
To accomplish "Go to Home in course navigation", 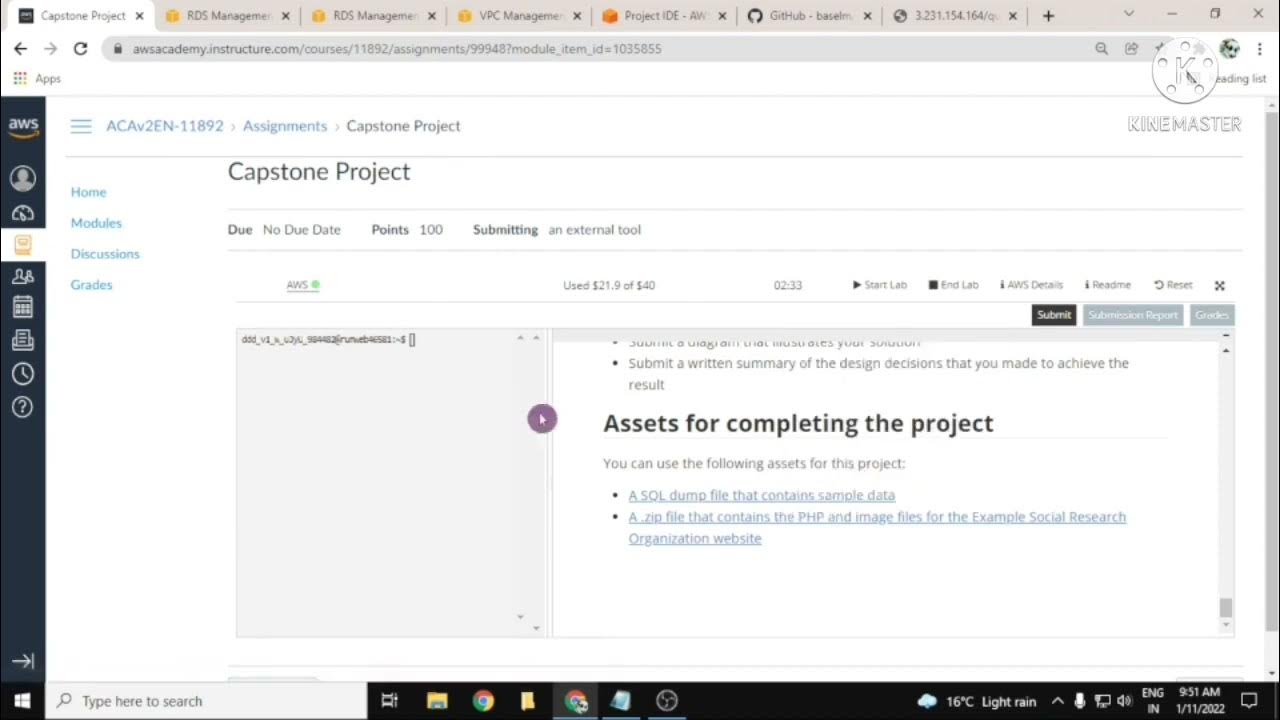I will [88, 192].
